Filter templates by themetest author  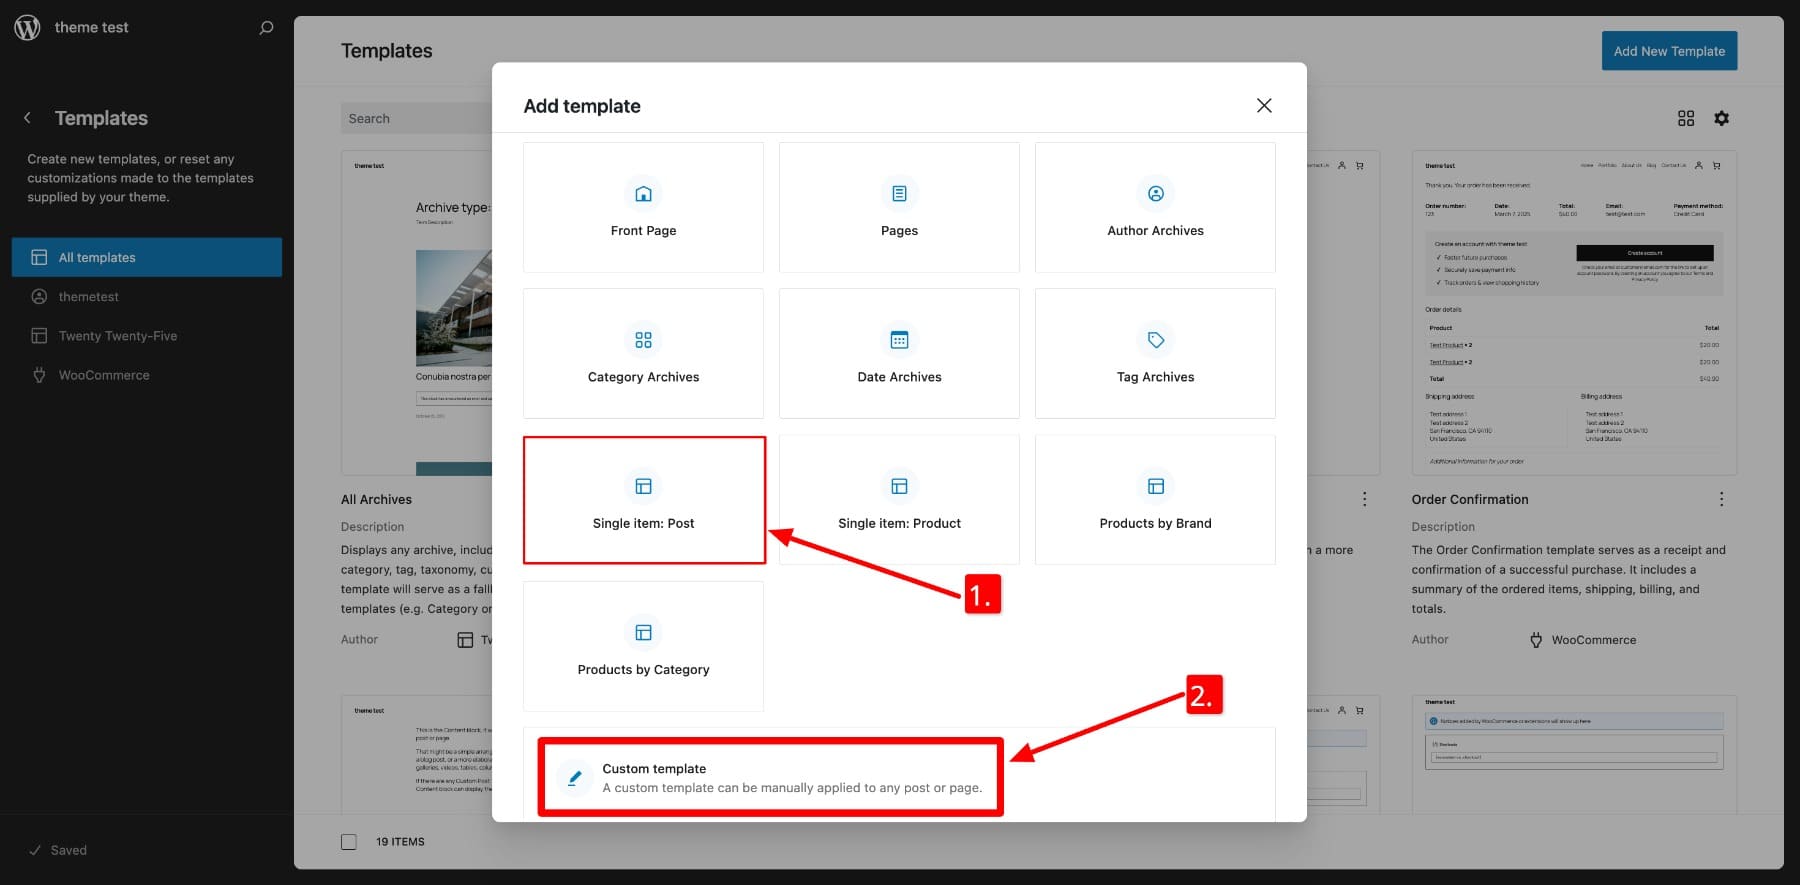147,296
